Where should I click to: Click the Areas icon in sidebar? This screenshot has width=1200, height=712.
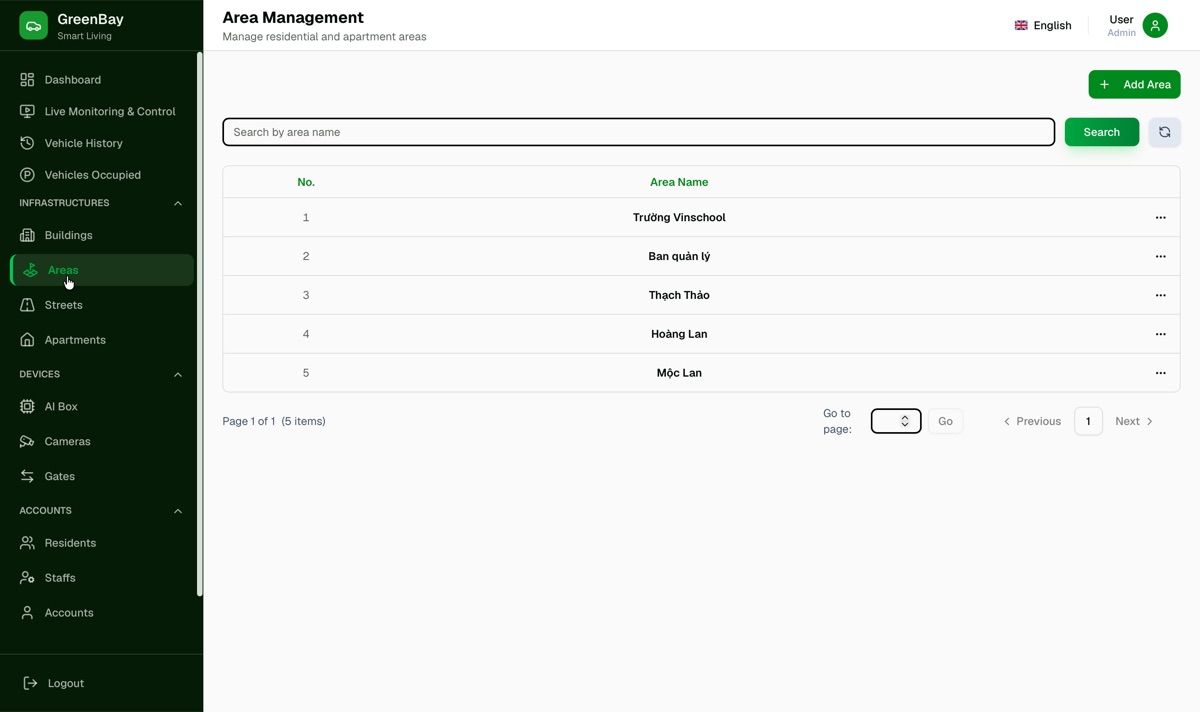pyautogui.click(x=31, y=270)
